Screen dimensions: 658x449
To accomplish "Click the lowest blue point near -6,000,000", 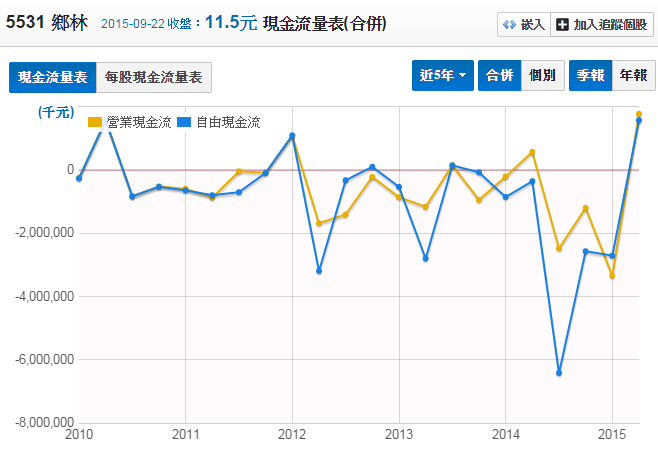I will point(559,373).
